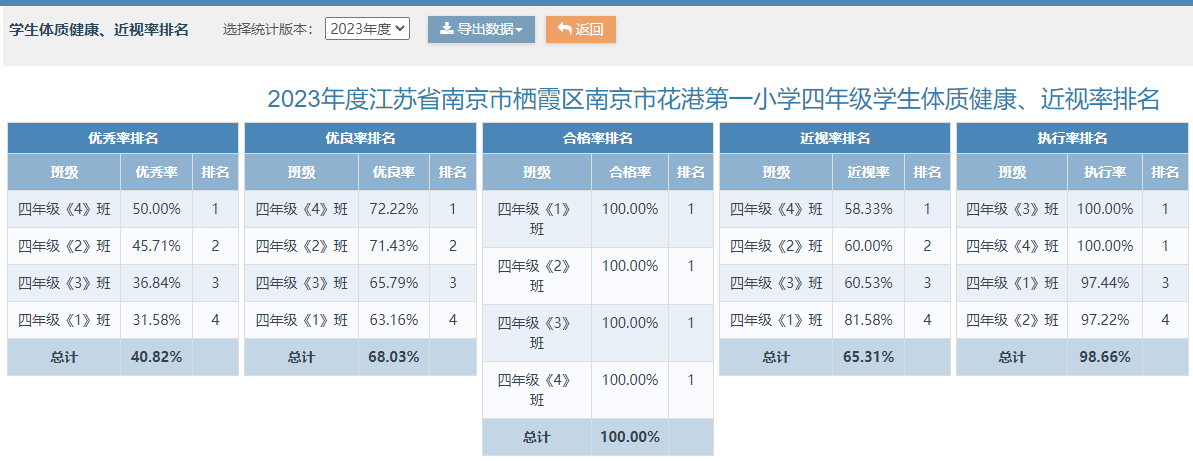Click 四年级《3》班 in the 执行率 table
The width and height of the screenshot is (1193, 461).
(1013, 208)
